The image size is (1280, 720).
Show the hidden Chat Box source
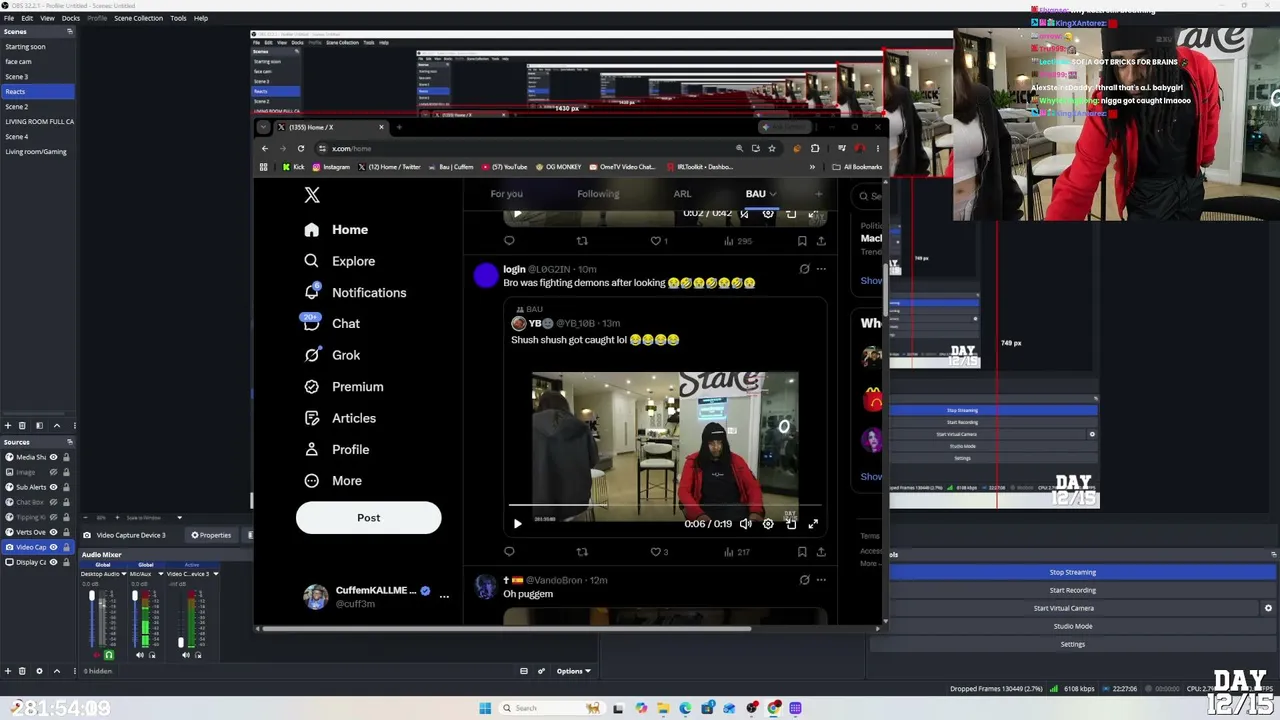tap(54, 502)
